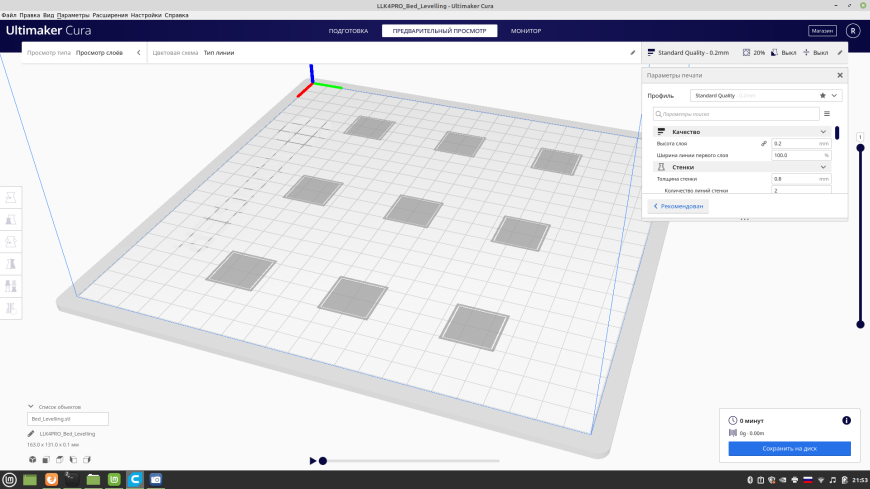Click the Параметры поиска search field
This screenshot has width=870, height=489.
(x=736, y=114)
